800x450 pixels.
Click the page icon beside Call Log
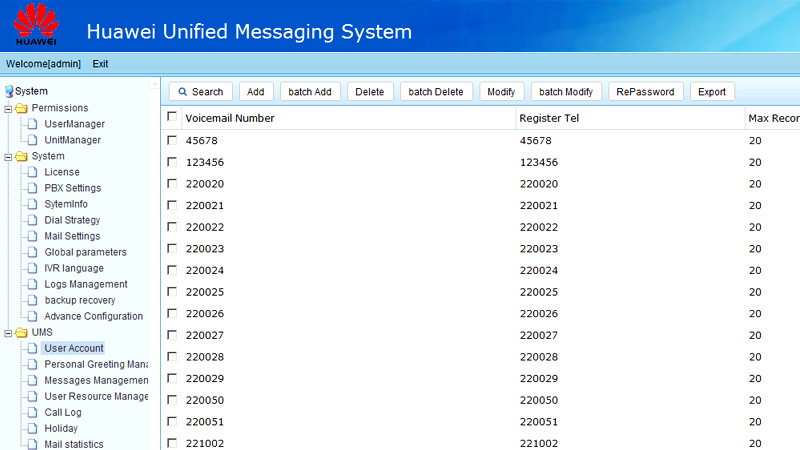click(32, 412)
